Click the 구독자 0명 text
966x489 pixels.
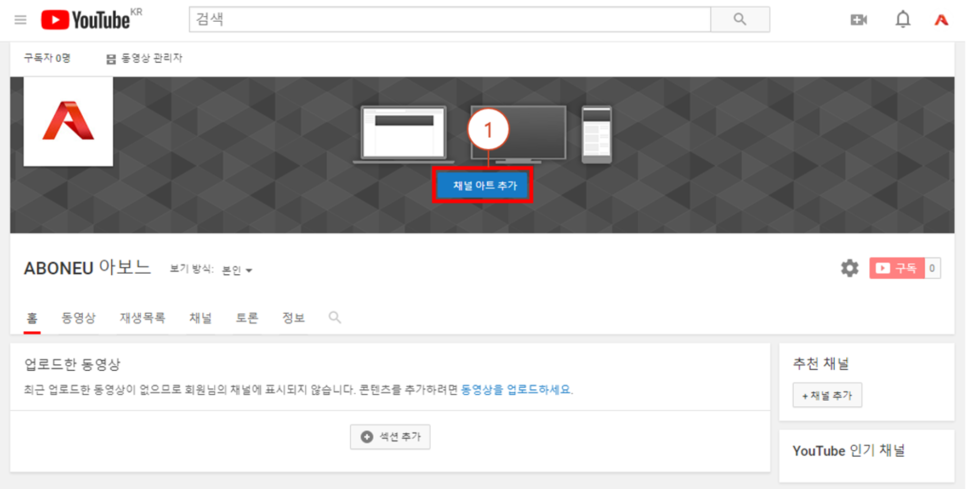(47, 59)
